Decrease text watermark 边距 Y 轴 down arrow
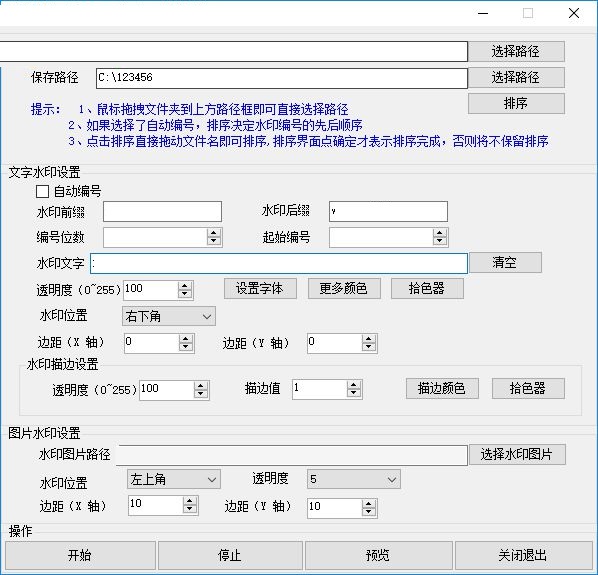 [369, 347]
